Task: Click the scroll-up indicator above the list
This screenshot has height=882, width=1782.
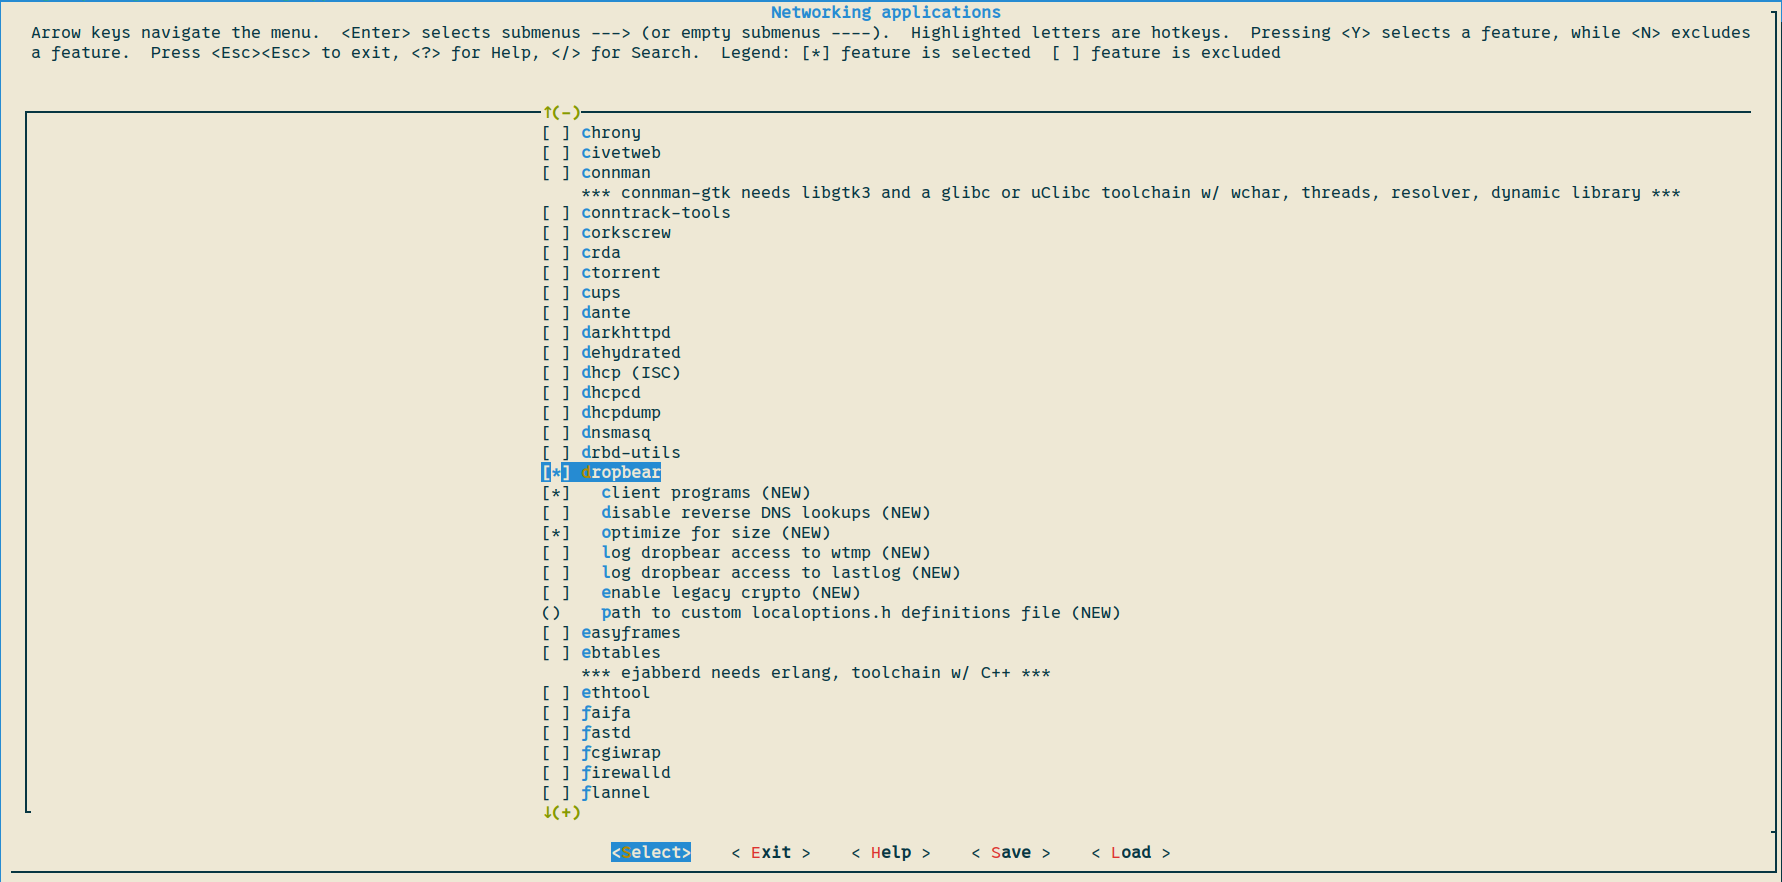Action: click(561, 112)
